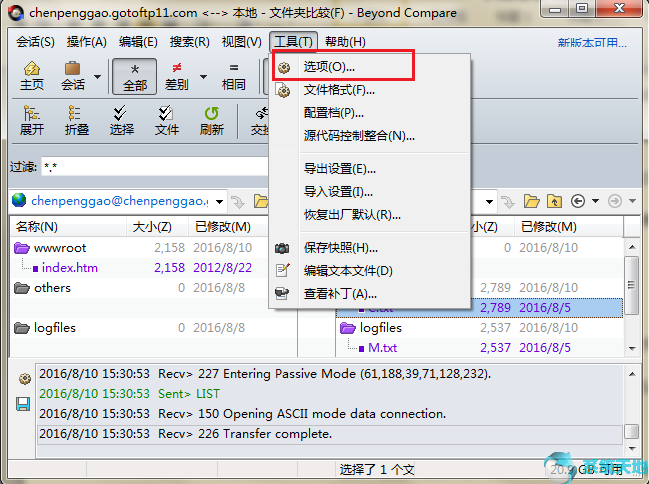This screenshot has height=484, width=649.
Task: Click the left pane go-to-path arrow icon
Action: 238,202
